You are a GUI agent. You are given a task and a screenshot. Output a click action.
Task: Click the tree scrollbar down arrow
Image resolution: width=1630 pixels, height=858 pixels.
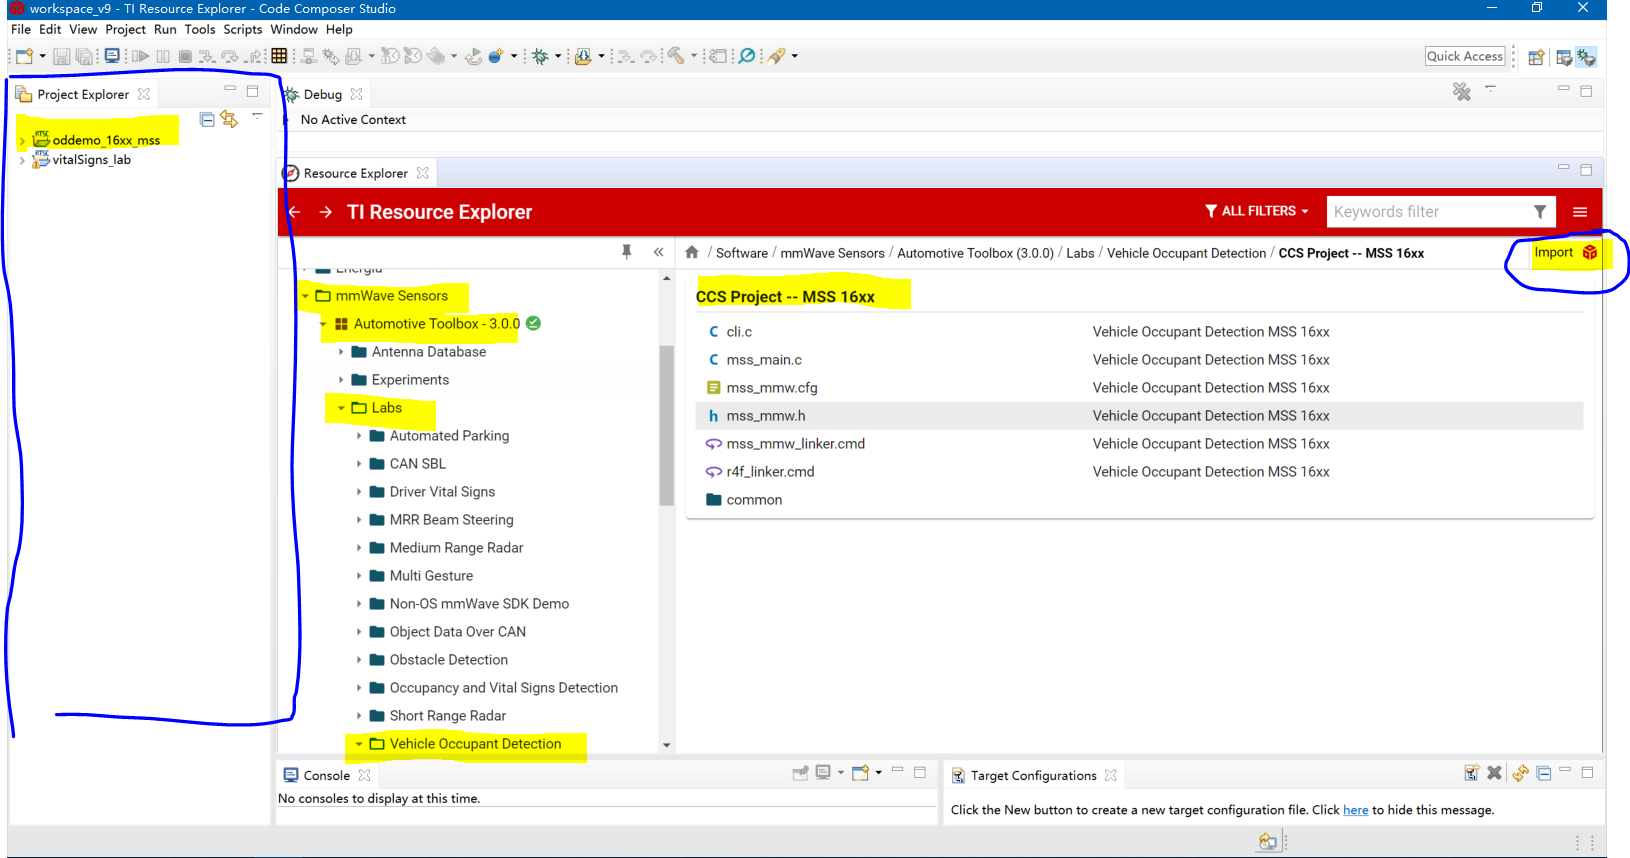667,745
